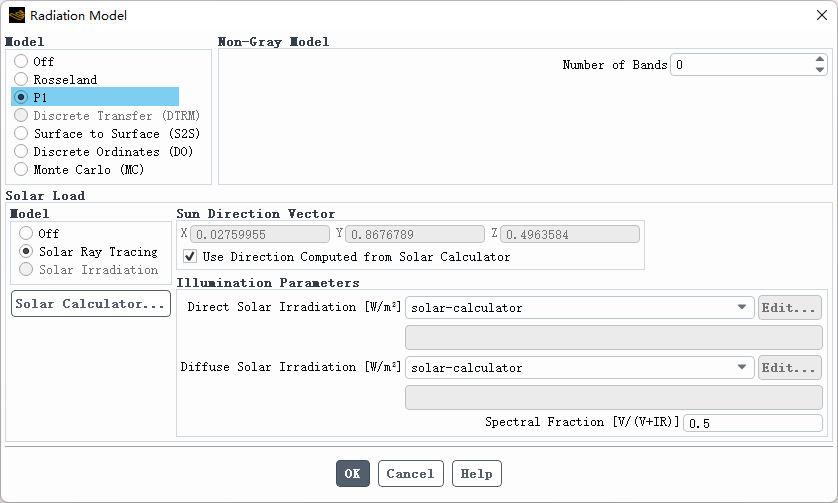The height and width of the screenshot is (503, 838).
Task: Turn the radiation model Off
Action: (21, 61)
